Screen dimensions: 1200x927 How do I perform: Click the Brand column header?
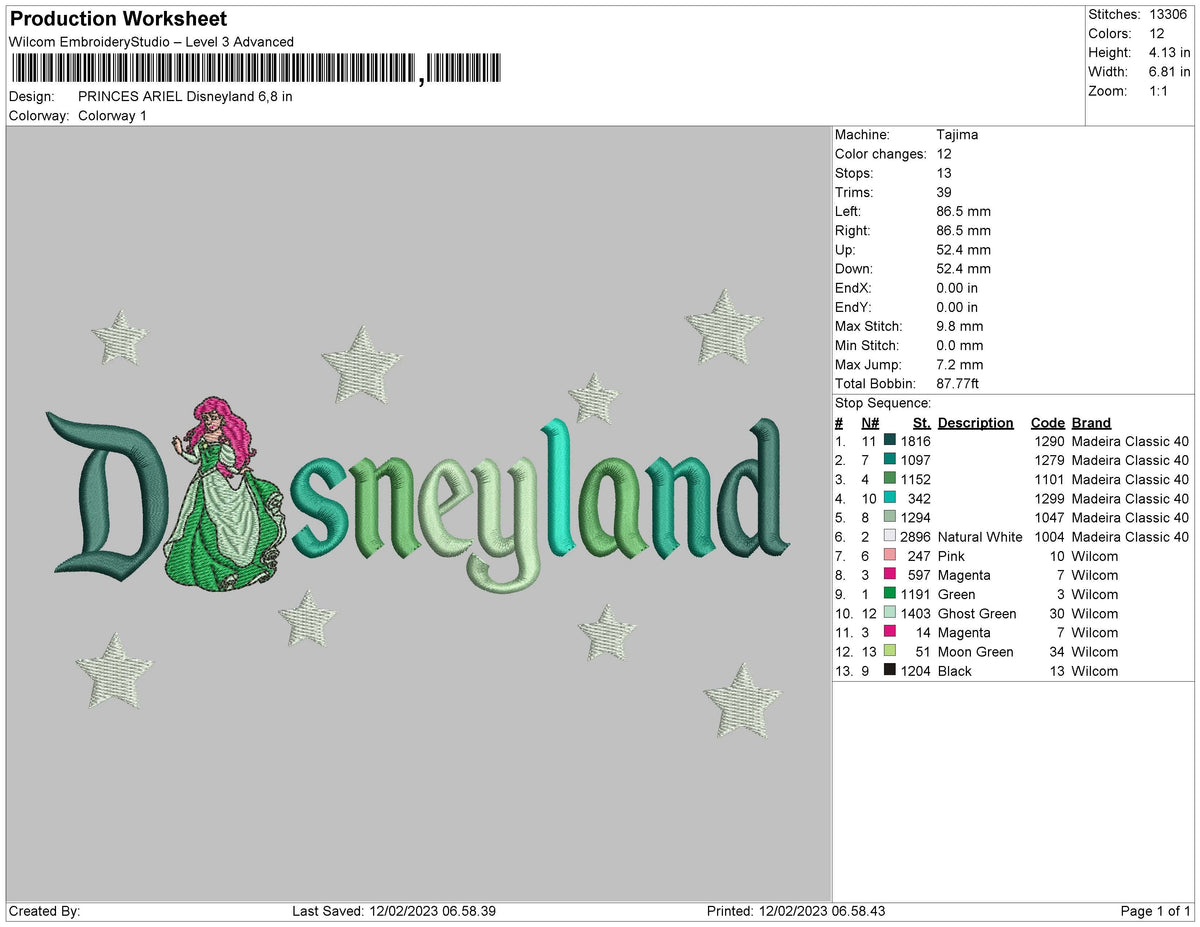(1091, 423)
